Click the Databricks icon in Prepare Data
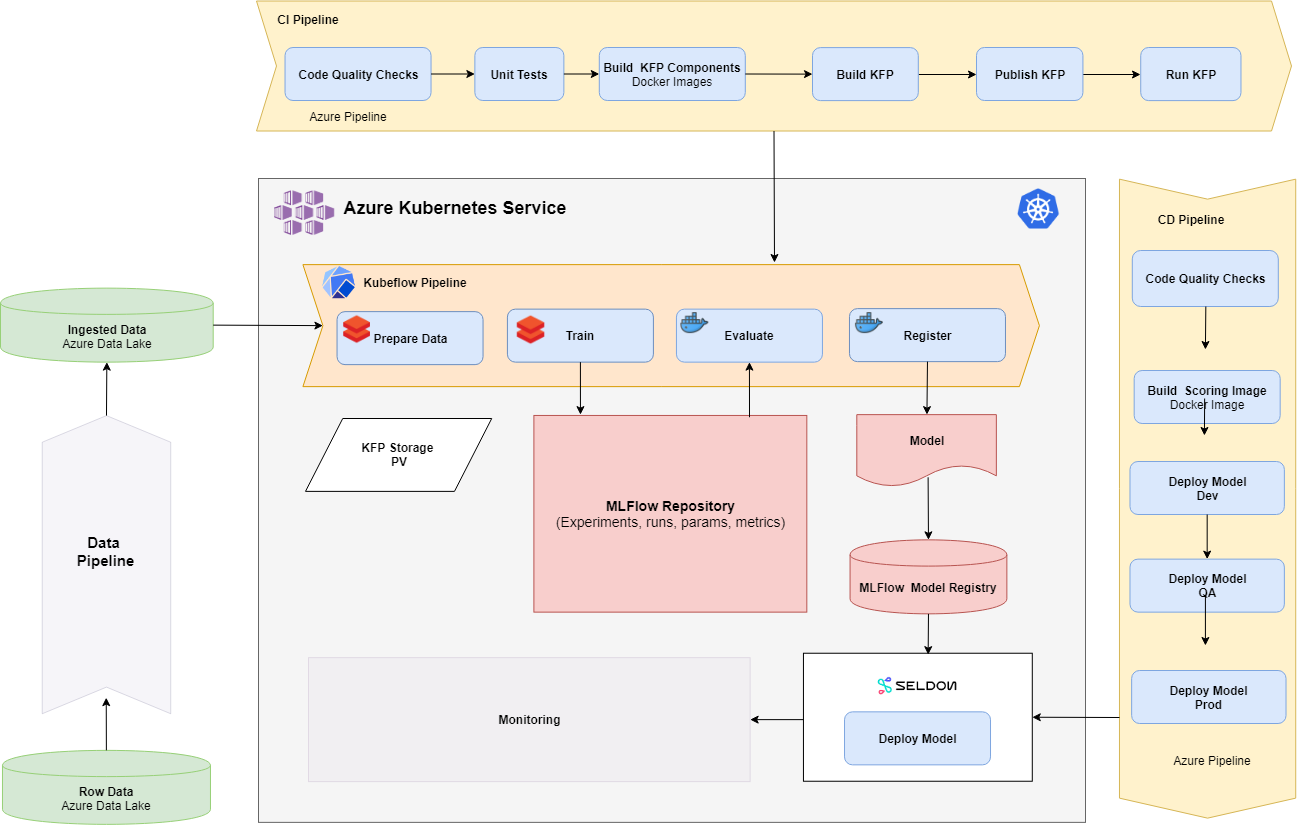The image size is (1297, 825). point(356,329)
